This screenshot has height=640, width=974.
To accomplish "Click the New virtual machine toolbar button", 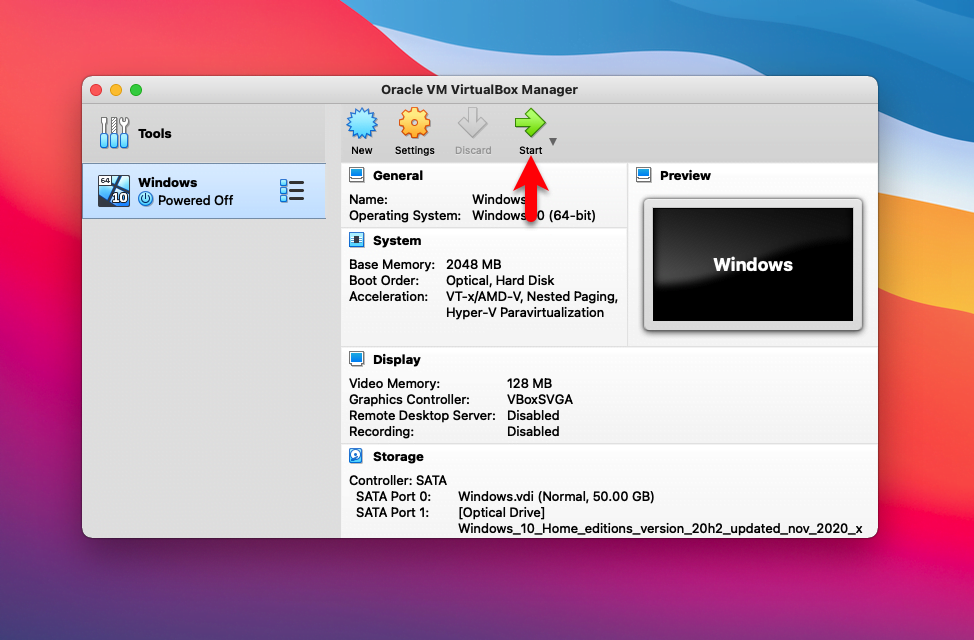I will click(362, 132).
